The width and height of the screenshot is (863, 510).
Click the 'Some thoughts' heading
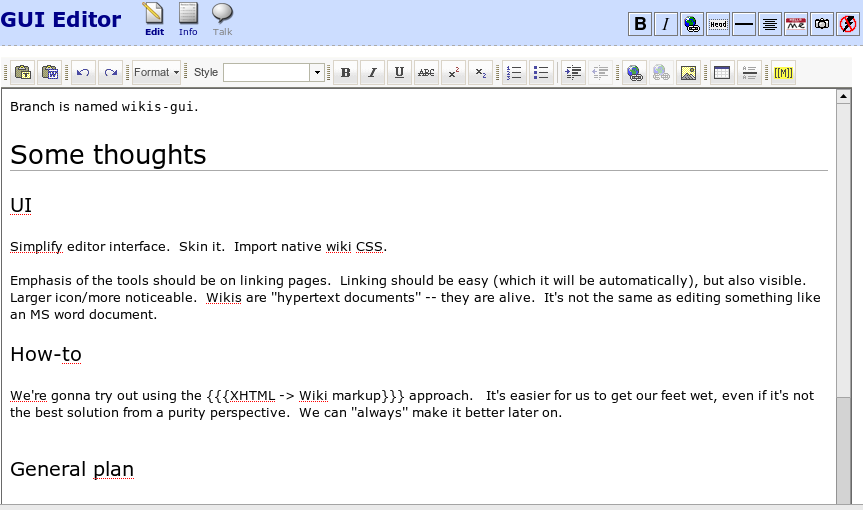pos(108,155)
